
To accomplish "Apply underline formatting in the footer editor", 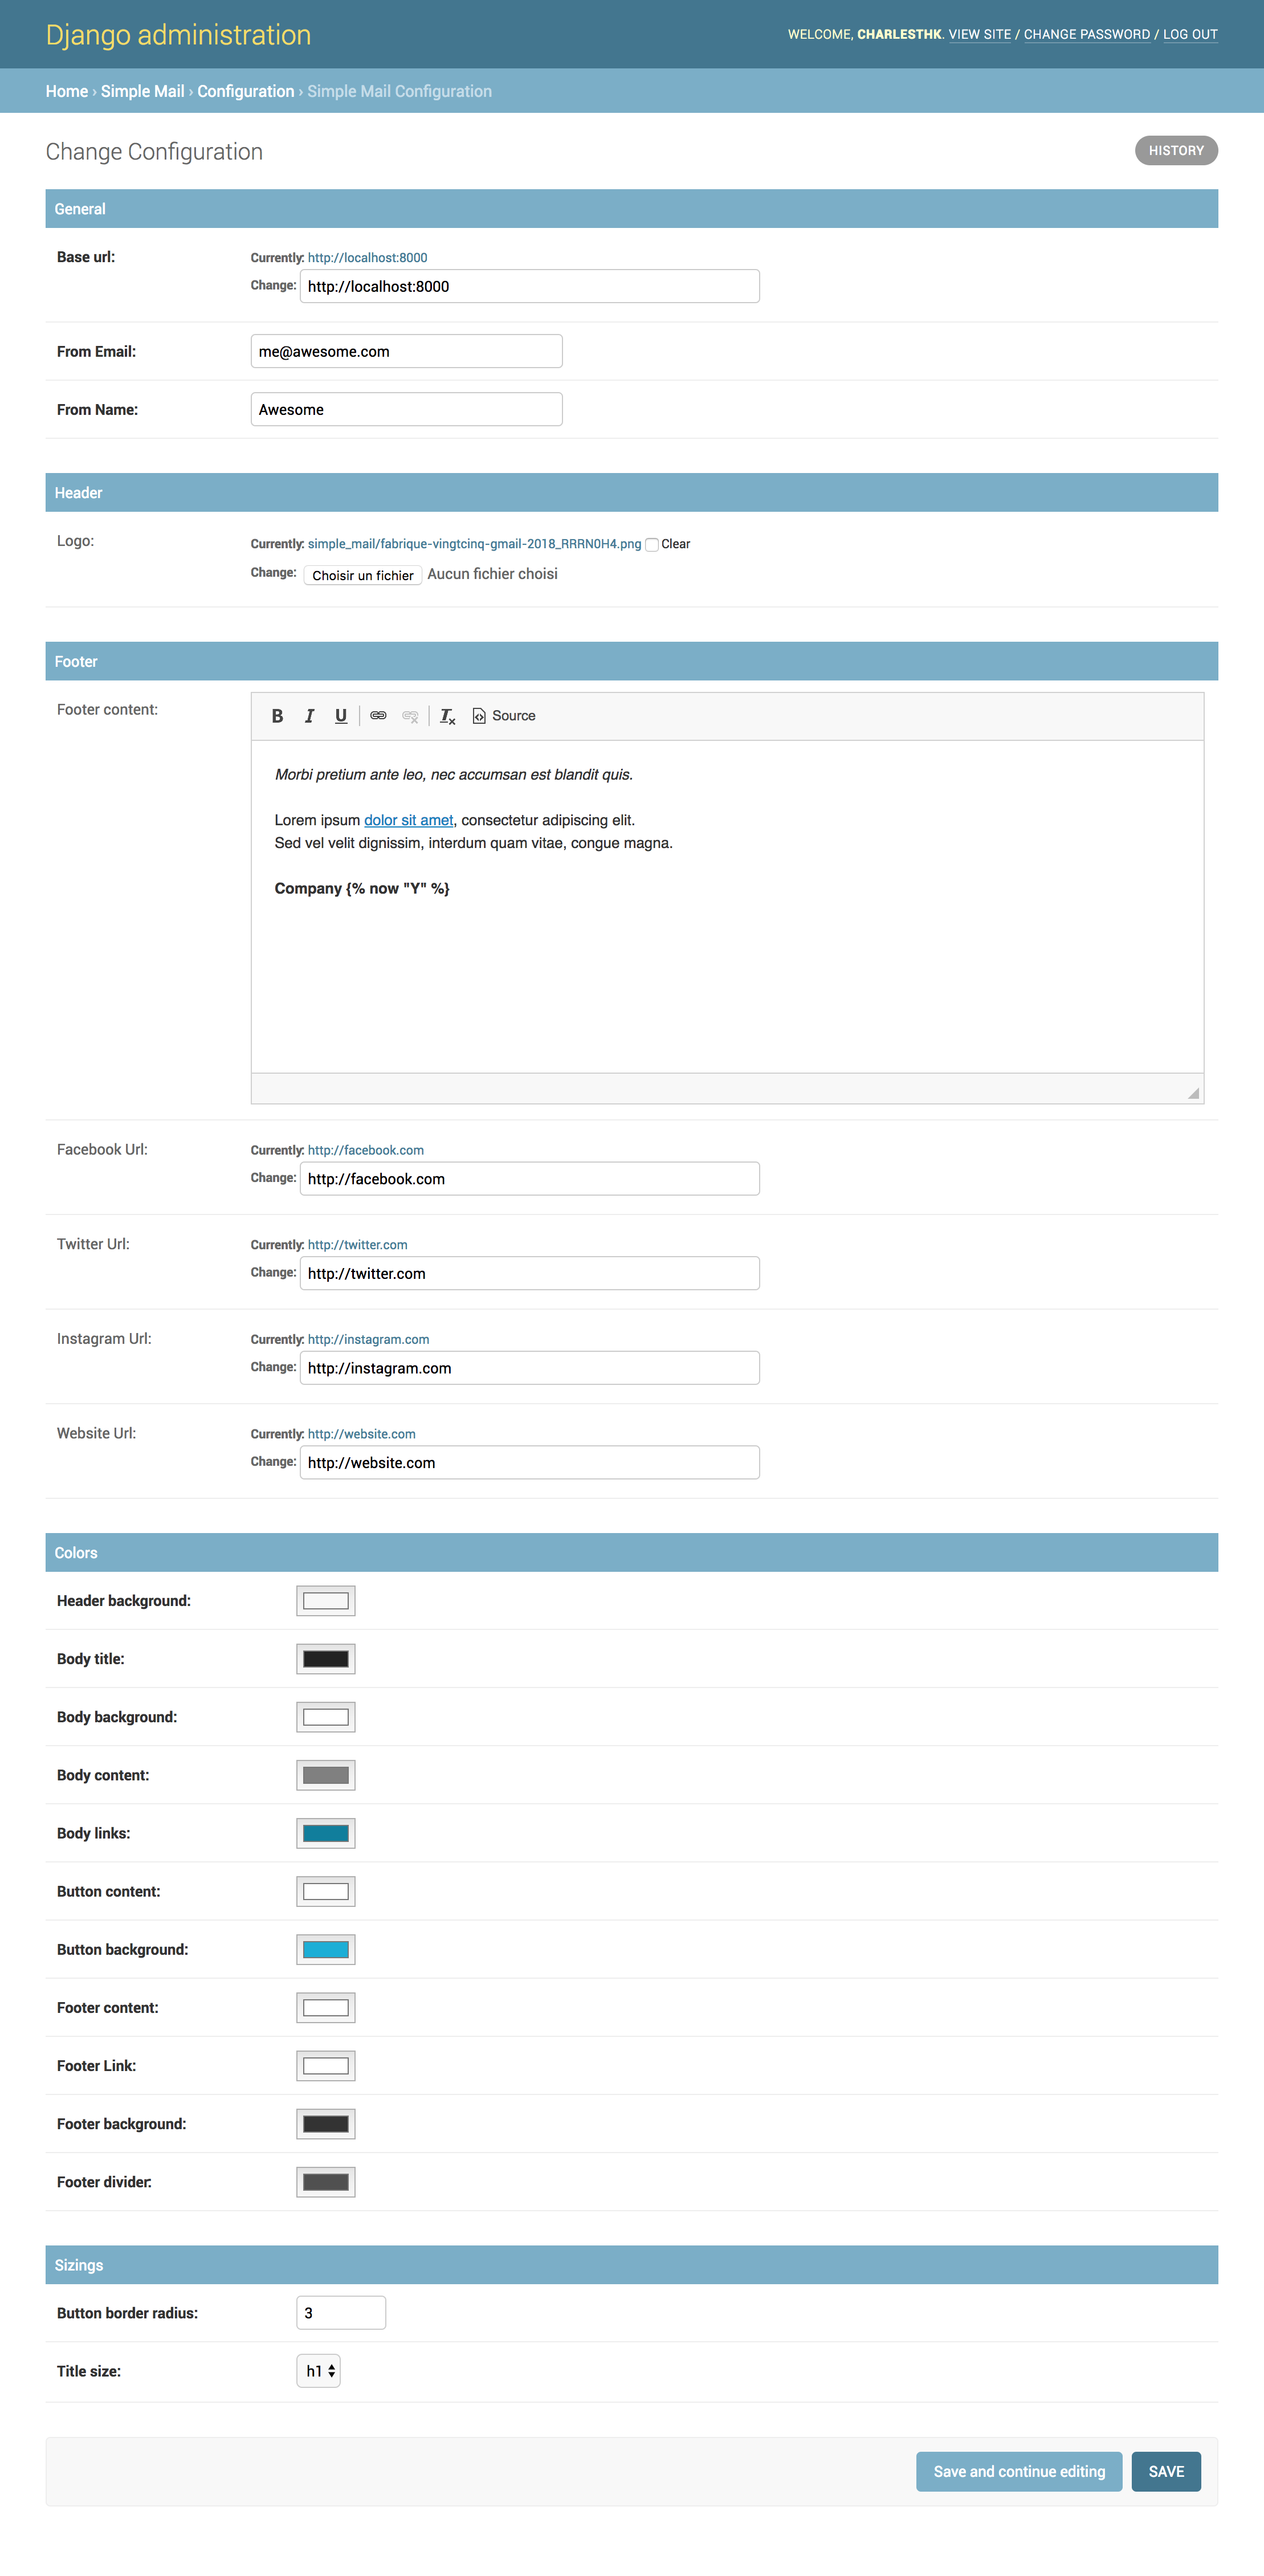I will pos(341,715).
